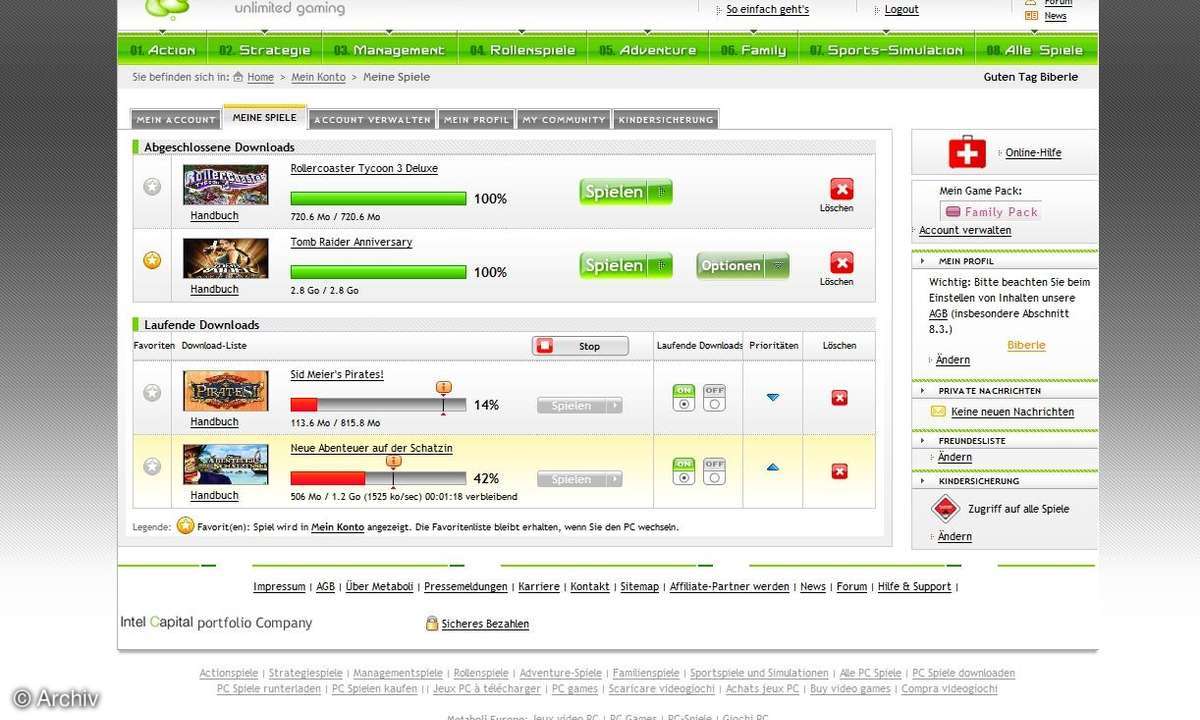Select ON radio for Neue Abenteuer download
The width and height of the screenshot is (1200, 720).
pos(684,471)
